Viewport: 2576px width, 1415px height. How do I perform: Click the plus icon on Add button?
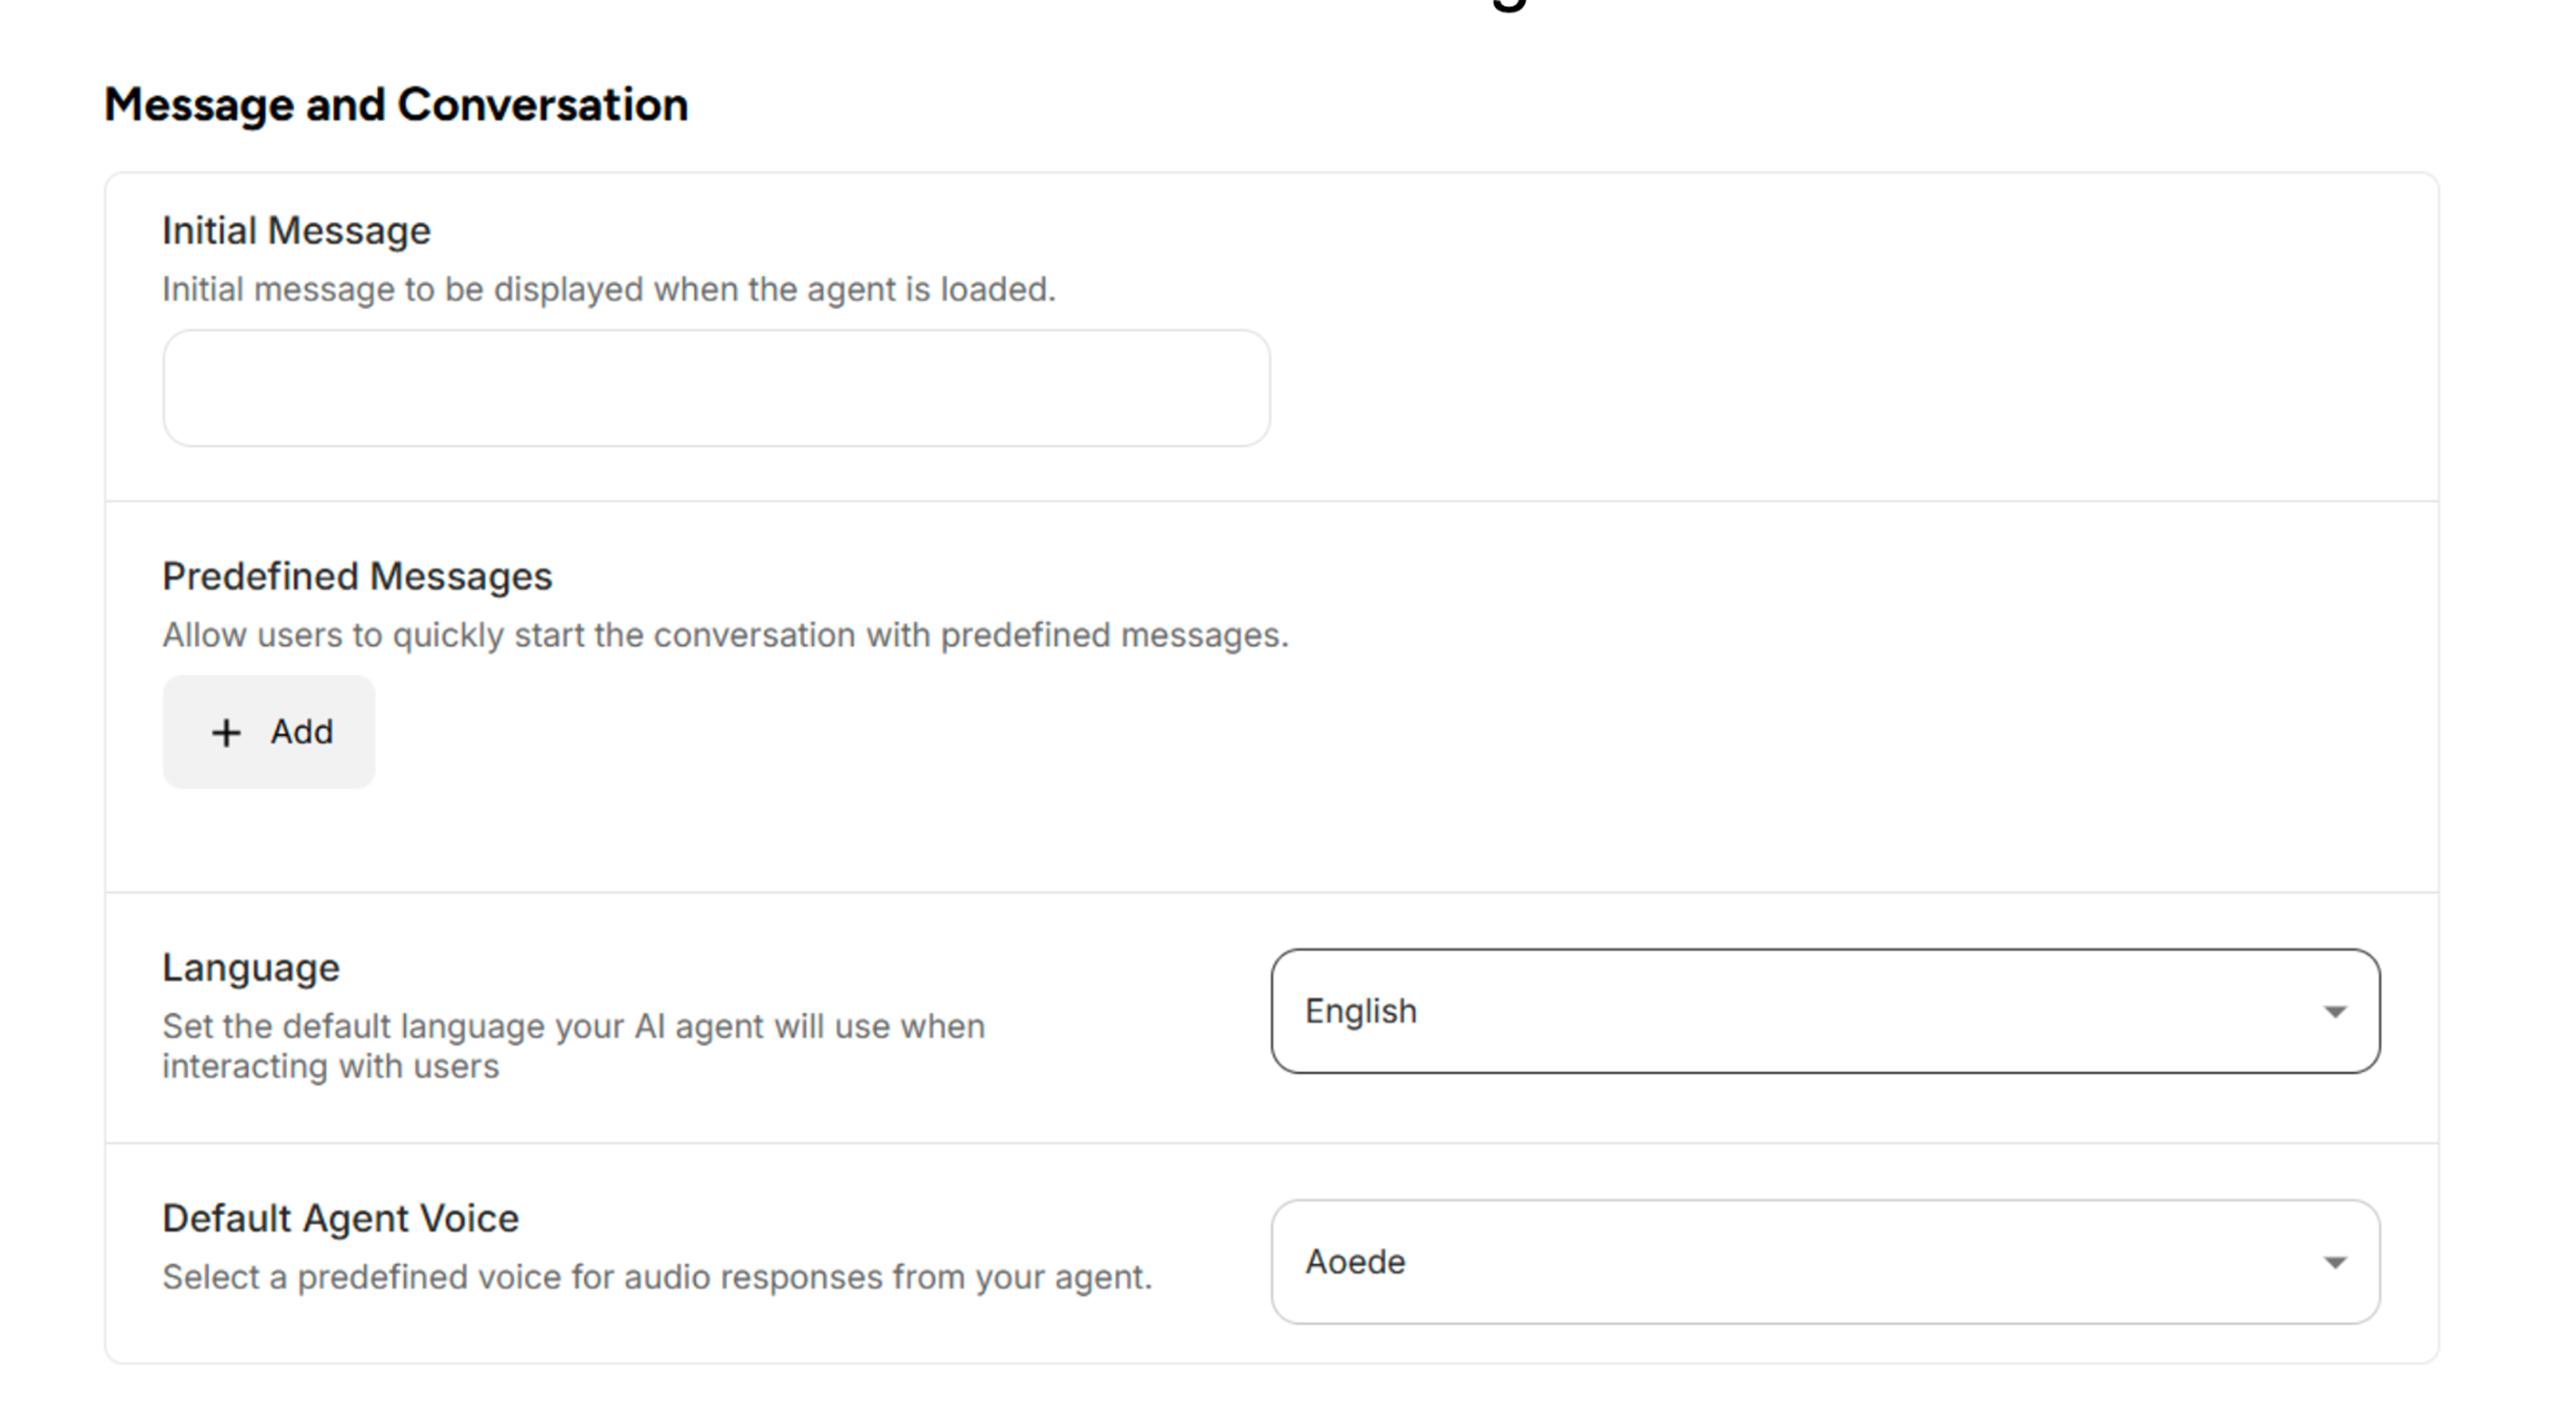[225, 731]
